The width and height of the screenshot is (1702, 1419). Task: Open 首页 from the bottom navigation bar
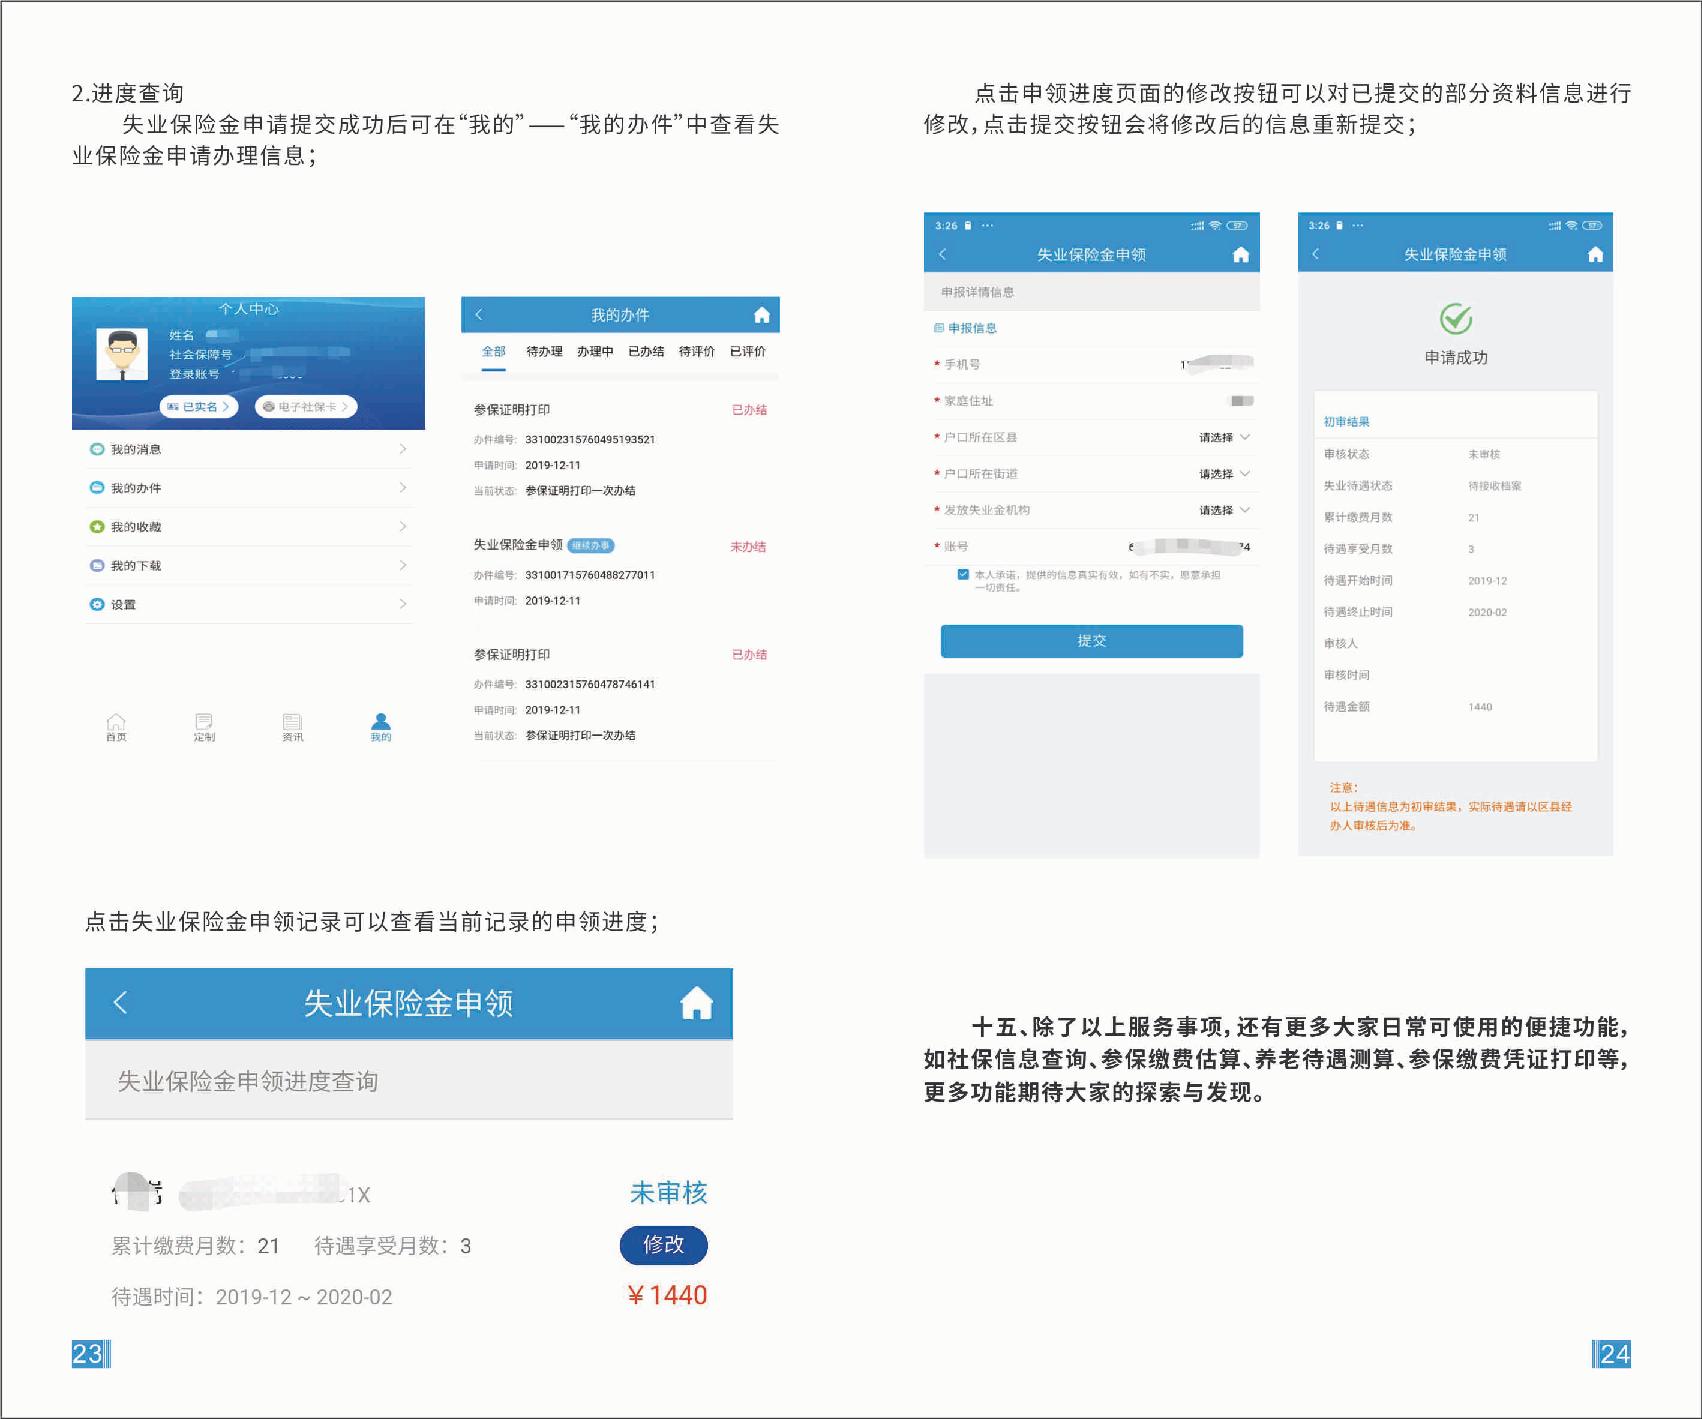116,727
